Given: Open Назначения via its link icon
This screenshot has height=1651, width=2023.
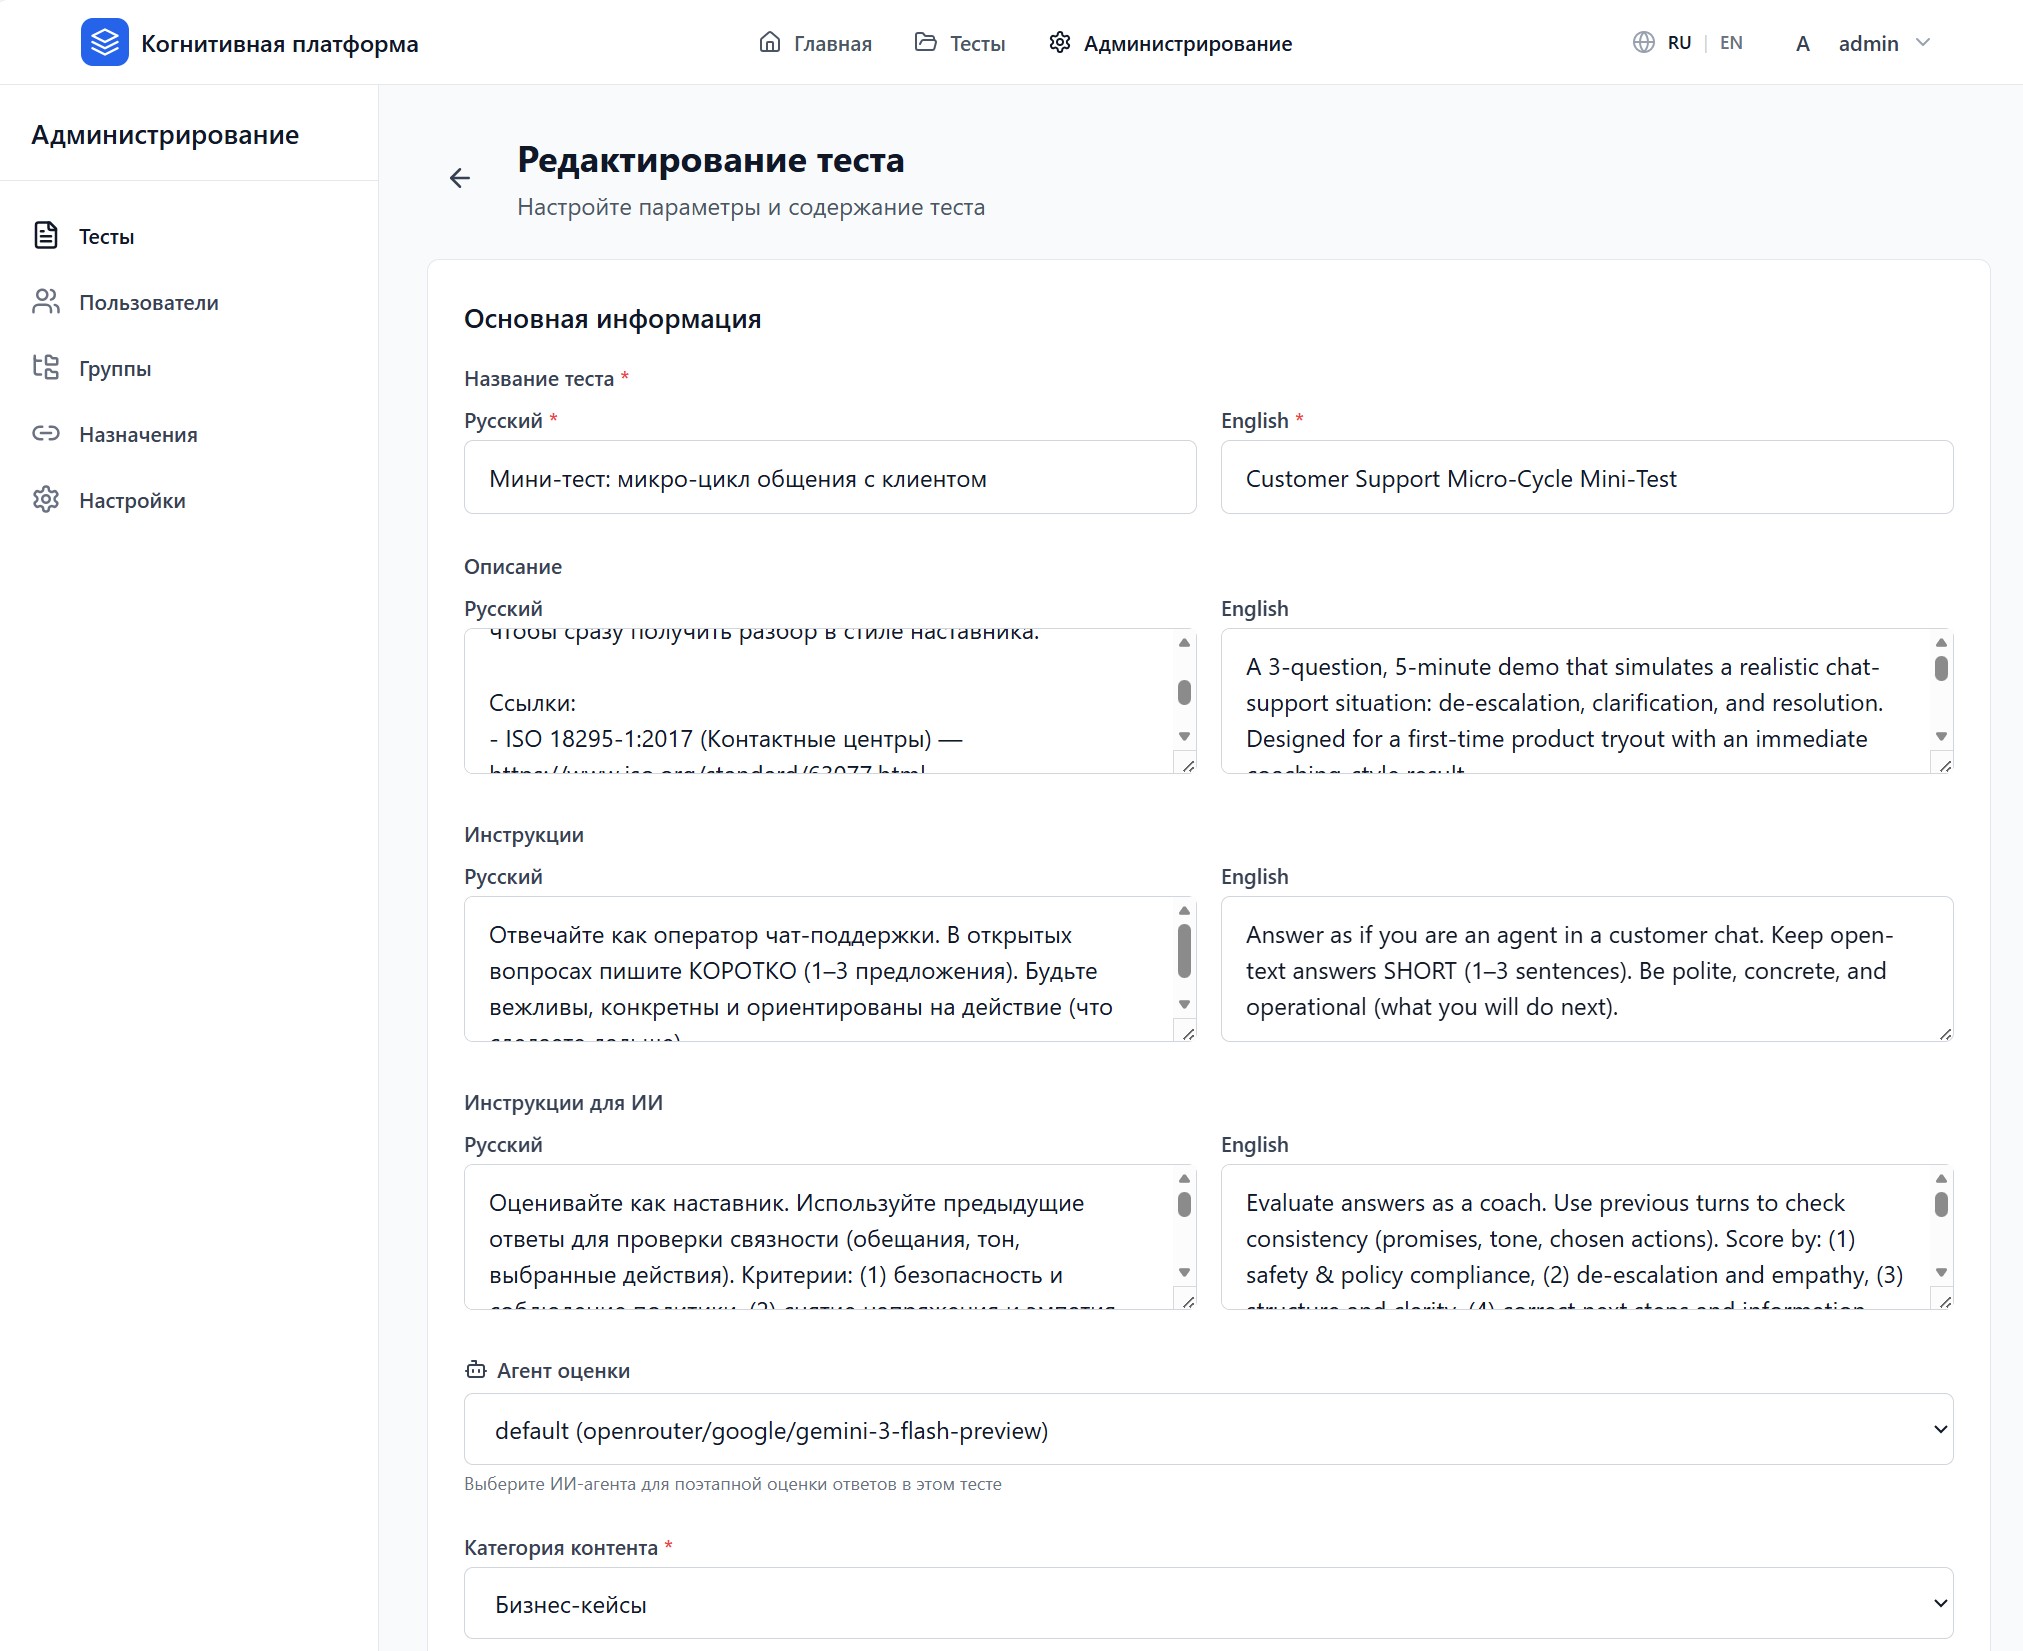Looking at the screenshot, I should click(x=47, y=434).
